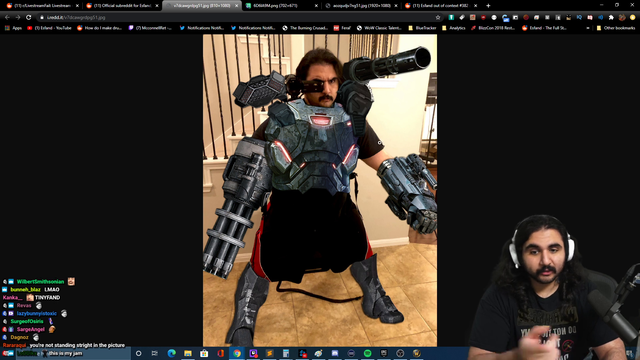Expand the hidden bookmarks overflow chevron
Image resolution: width=640 pixels, height=360 pixels.
pos(588,28)
